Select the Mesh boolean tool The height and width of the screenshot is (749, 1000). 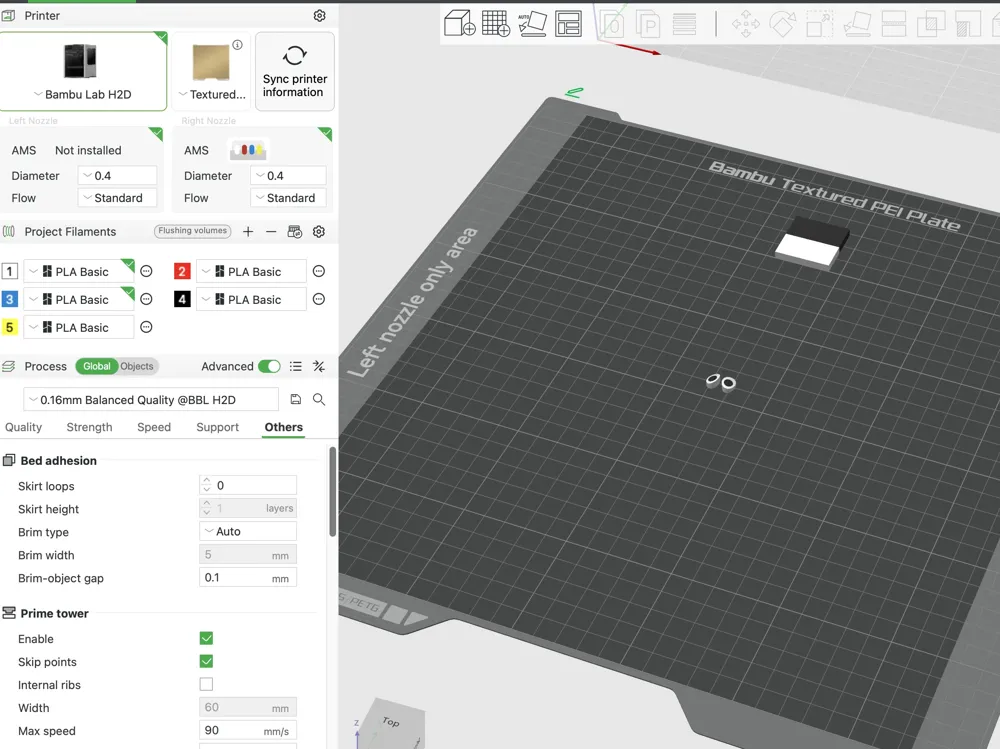click(930, 25)
